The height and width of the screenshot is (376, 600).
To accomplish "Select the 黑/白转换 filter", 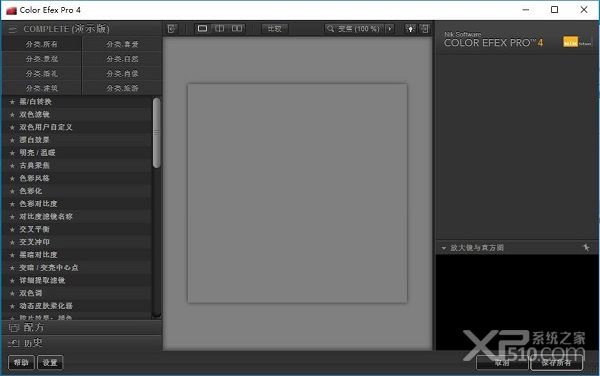I will pyautogui.click(x=77, y=102).
